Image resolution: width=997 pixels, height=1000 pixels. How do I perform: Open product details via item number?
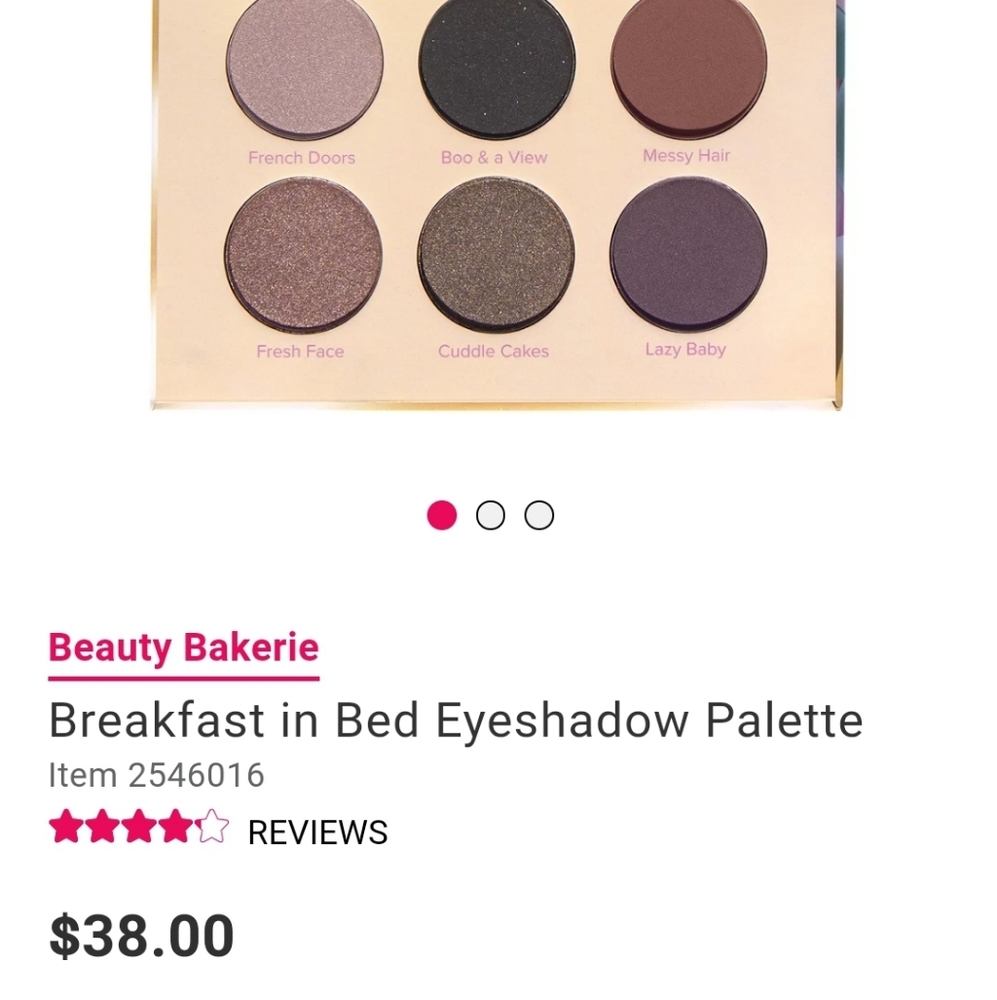(157, 774)
